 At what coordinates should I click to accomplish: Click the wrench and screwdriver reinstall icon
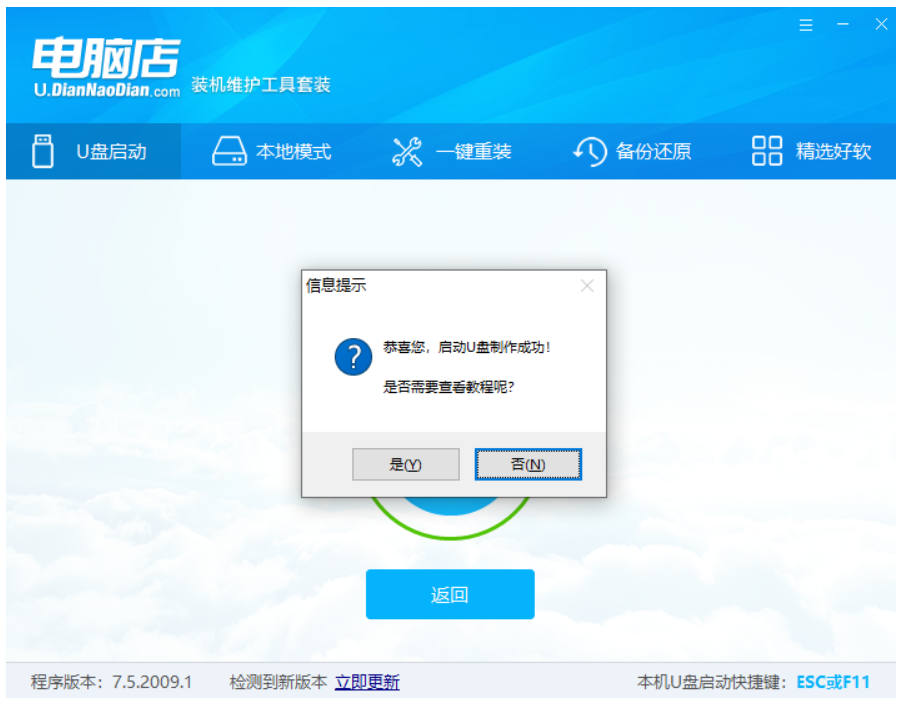tap(407, 152)
